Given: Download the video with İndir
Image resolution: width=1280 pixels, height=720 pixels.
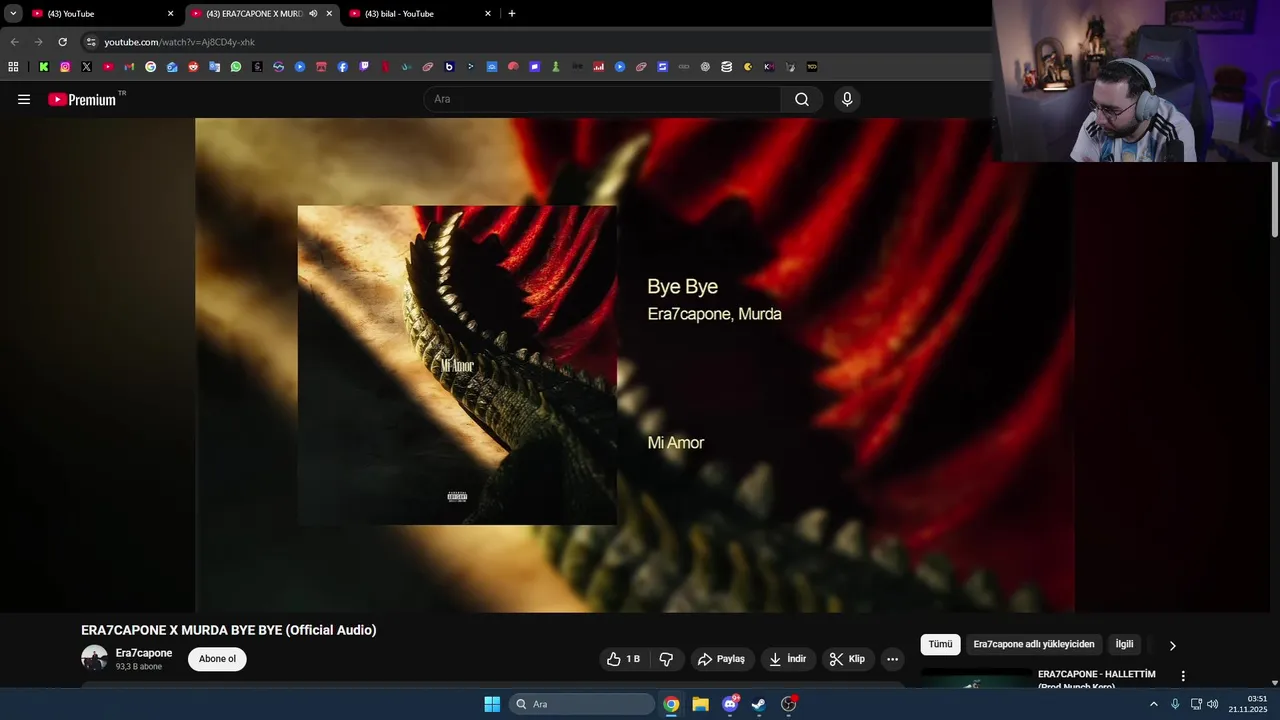Looking at the screenshot, I should point(788,659).
